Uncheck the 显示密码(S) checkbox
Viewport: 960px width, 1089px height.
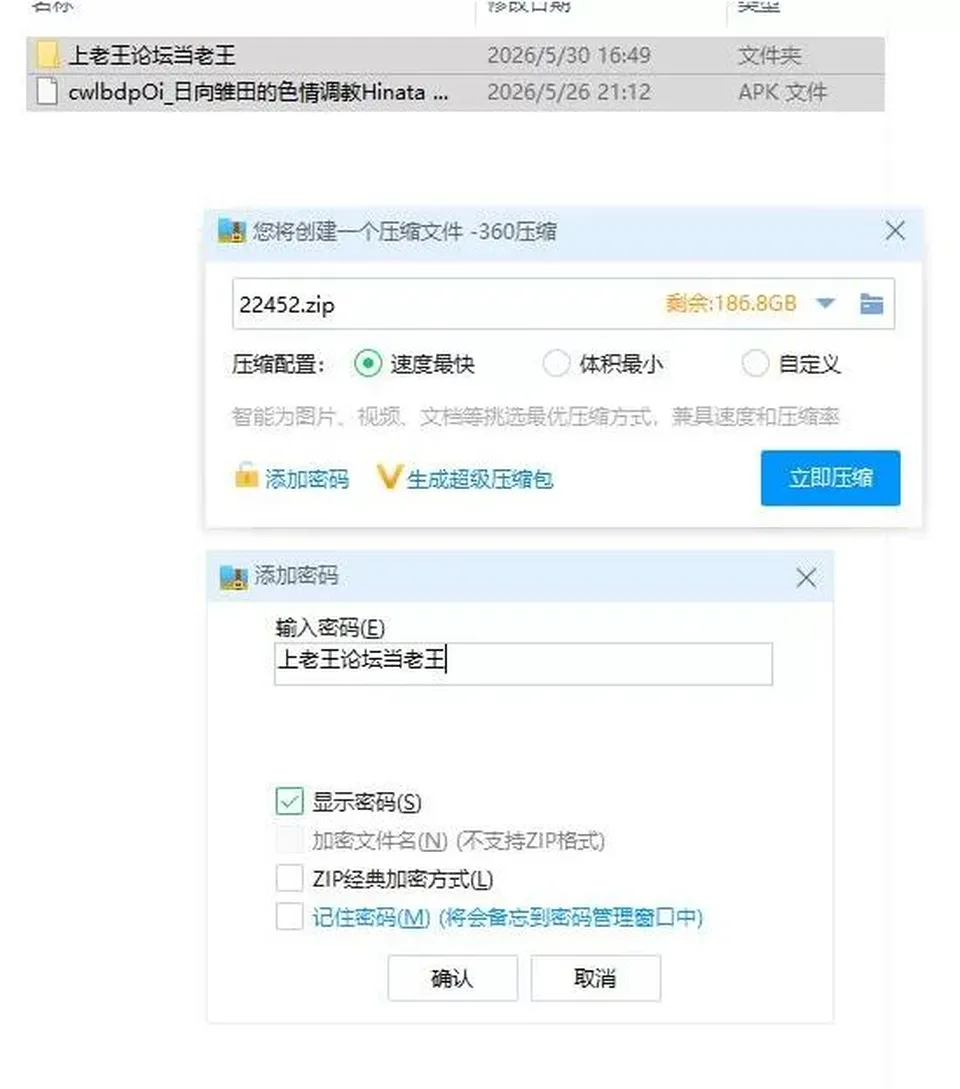(290, 801)
